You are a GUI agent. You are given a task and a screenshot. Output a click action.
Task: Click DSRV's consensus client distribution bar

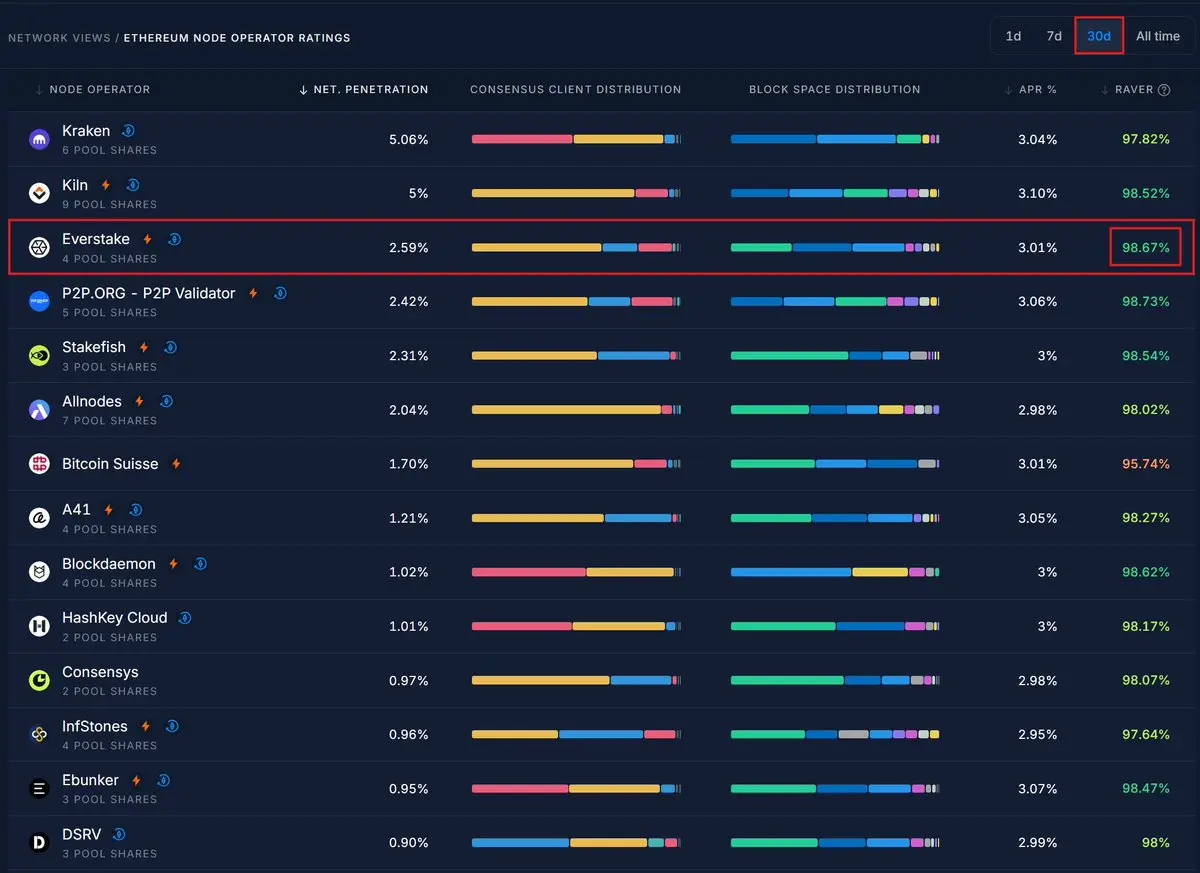(x=576, y=843)
